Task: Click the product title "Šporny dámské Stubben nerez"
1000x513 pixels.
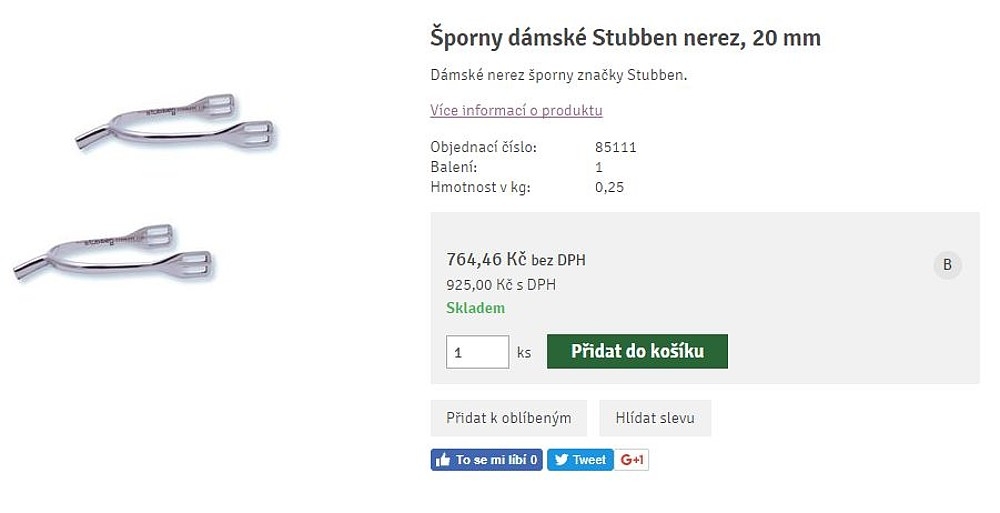Action: pyautogui.click(x=625, y=39)
